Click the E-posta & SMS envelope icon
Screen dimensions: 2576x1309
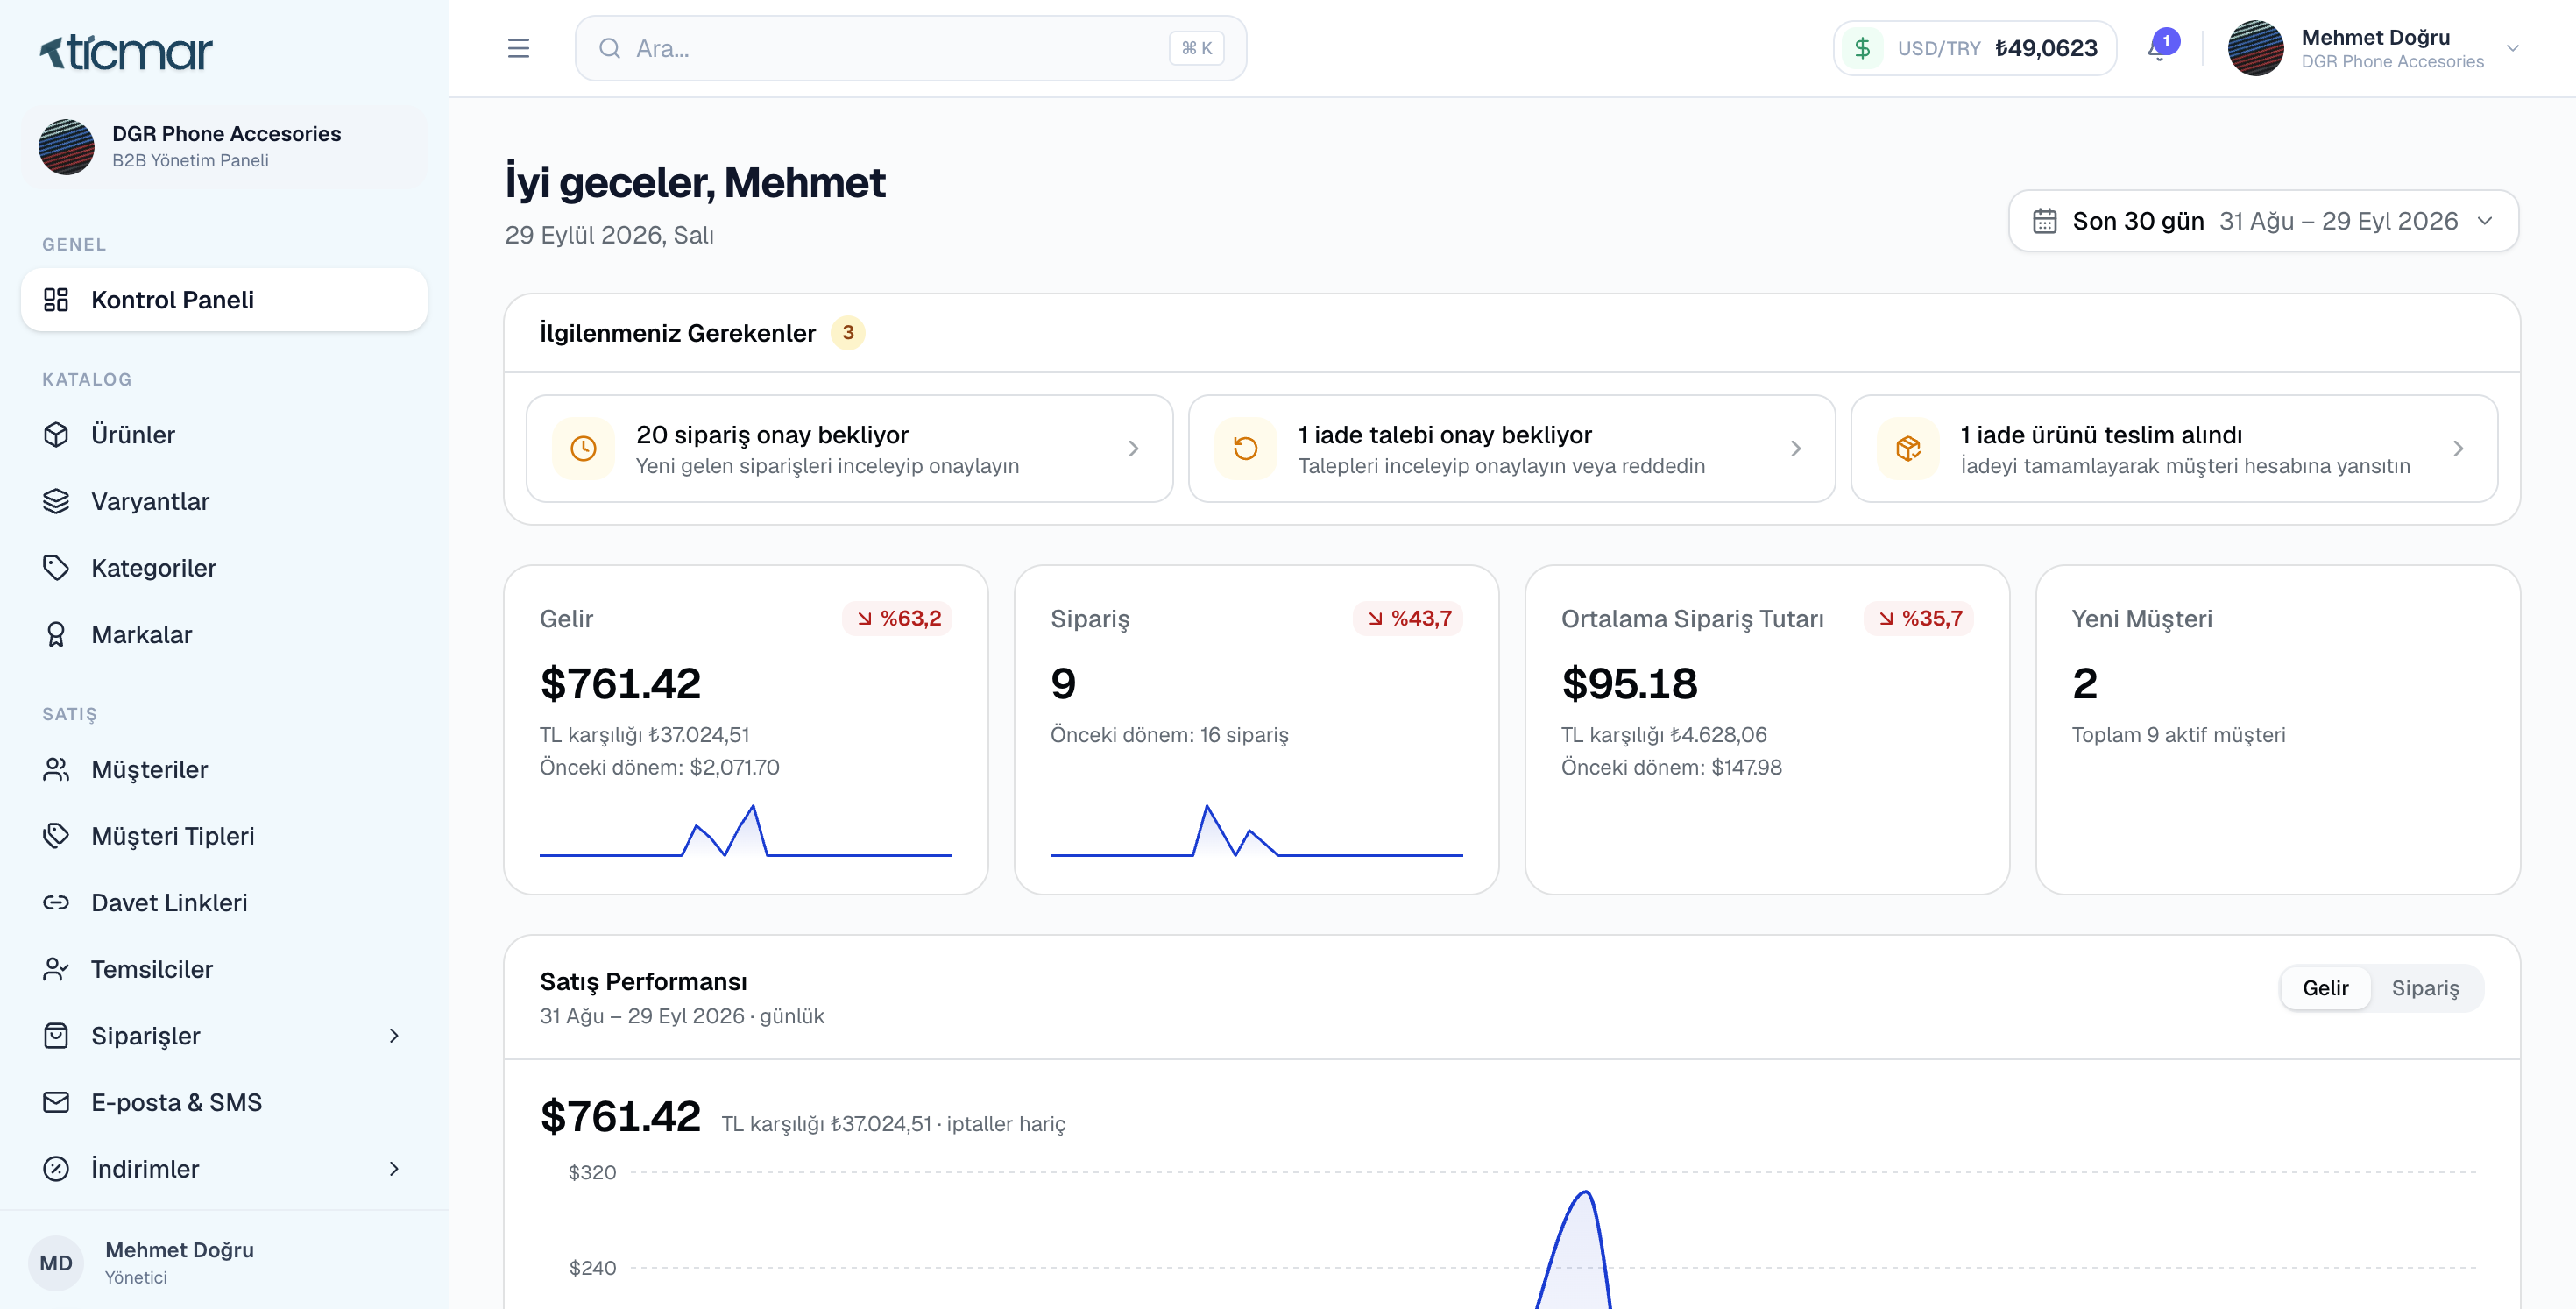click(x=56, y=1102)
